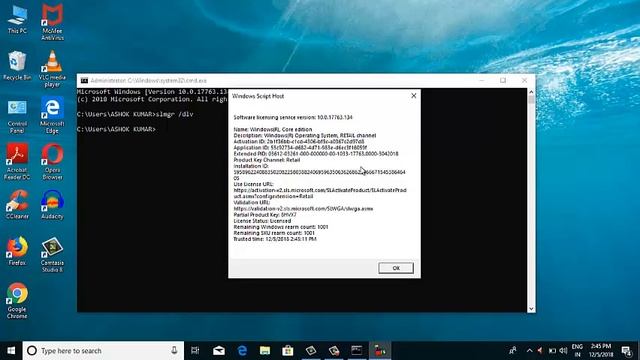This screenshot has height=360, width=640.
Task: Click the 'Extended PID' line
Action: click(316, 154)
